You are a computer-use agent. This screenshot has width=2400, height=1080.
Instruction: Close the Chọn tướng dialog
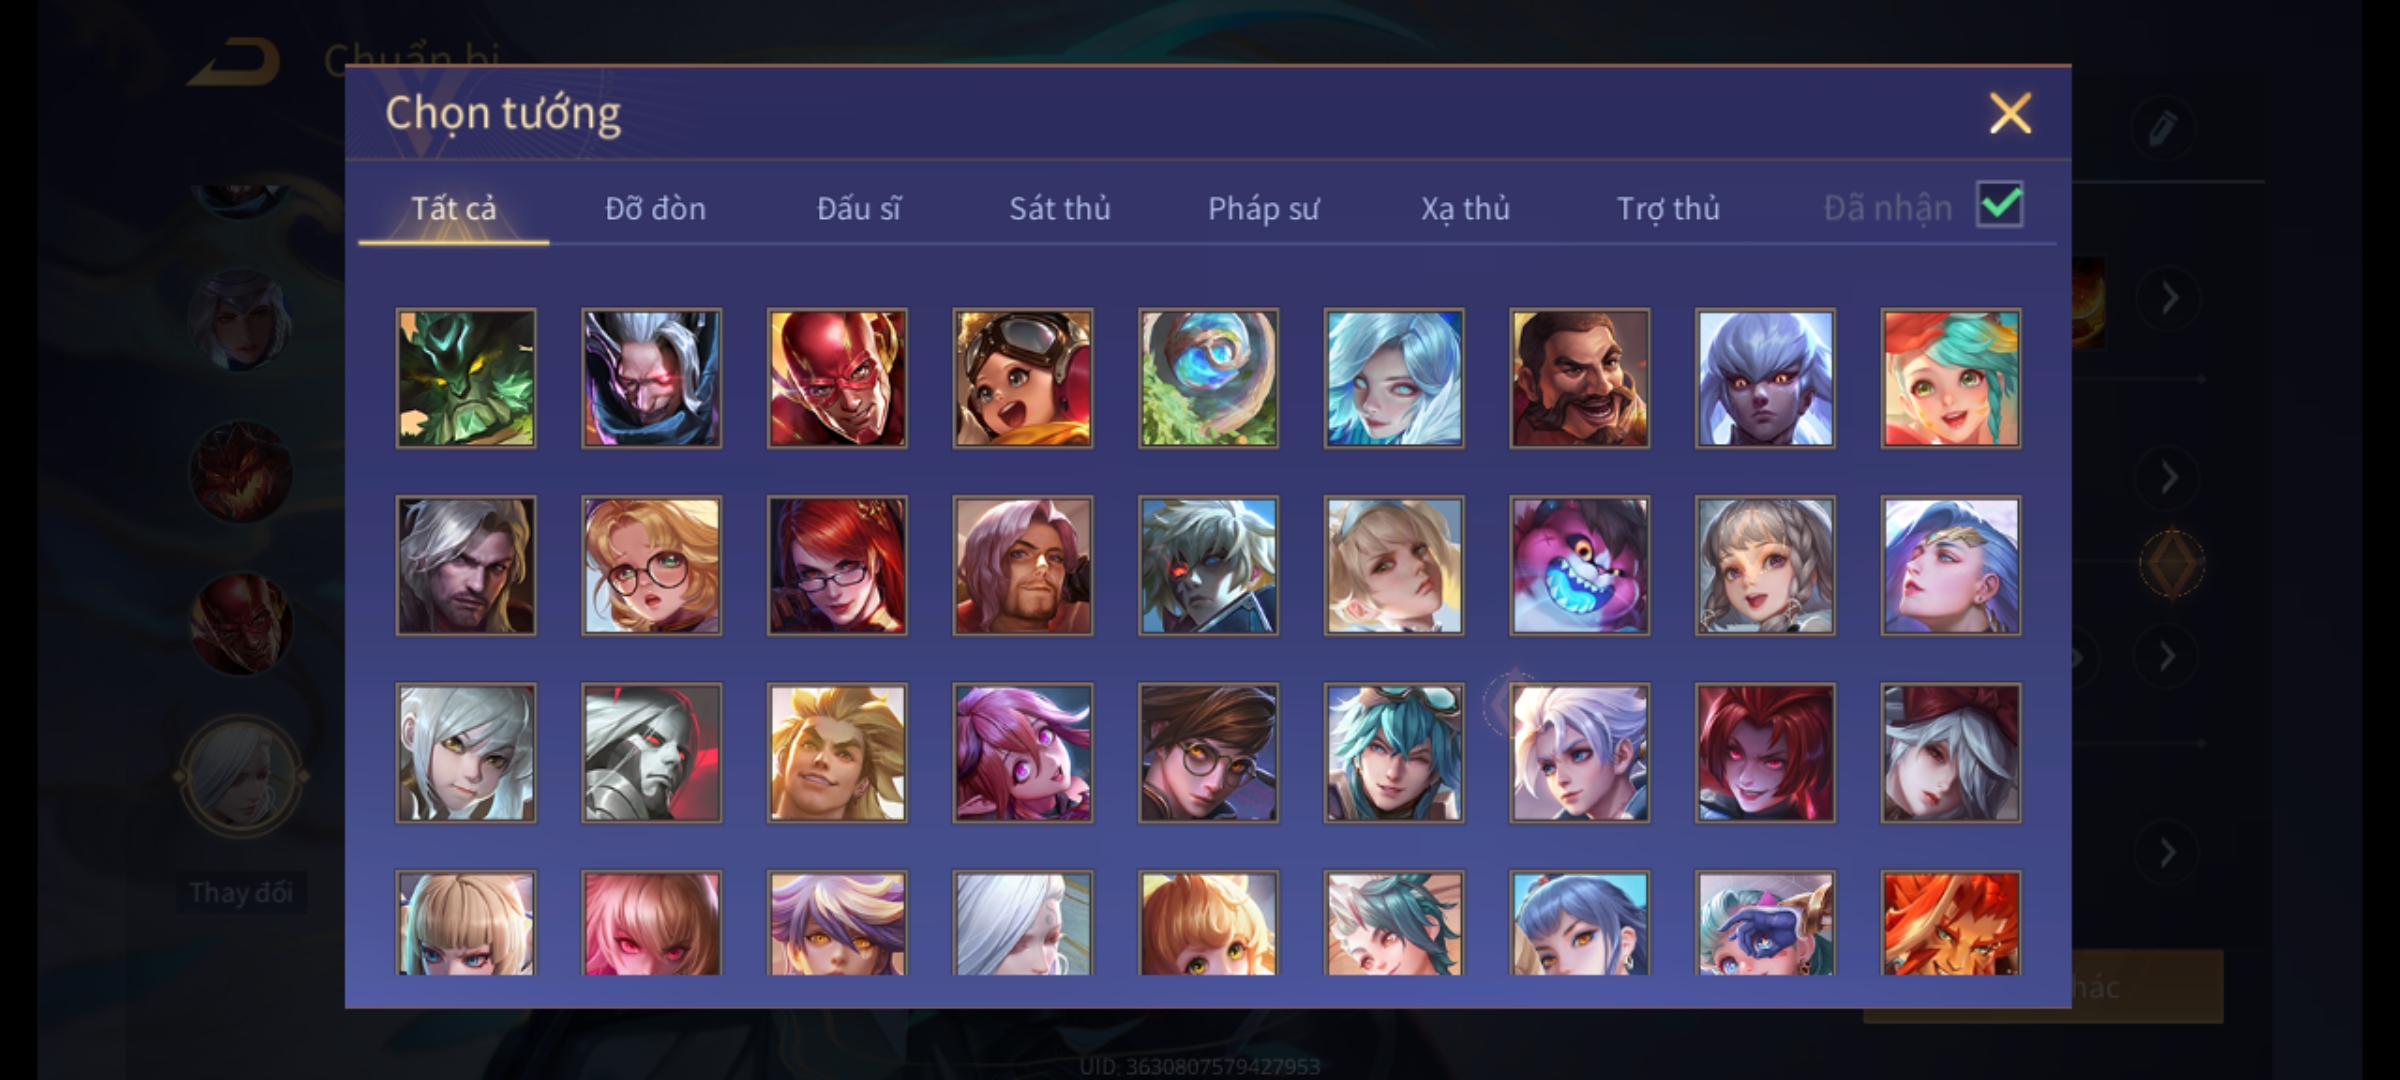click(2010, 113)
